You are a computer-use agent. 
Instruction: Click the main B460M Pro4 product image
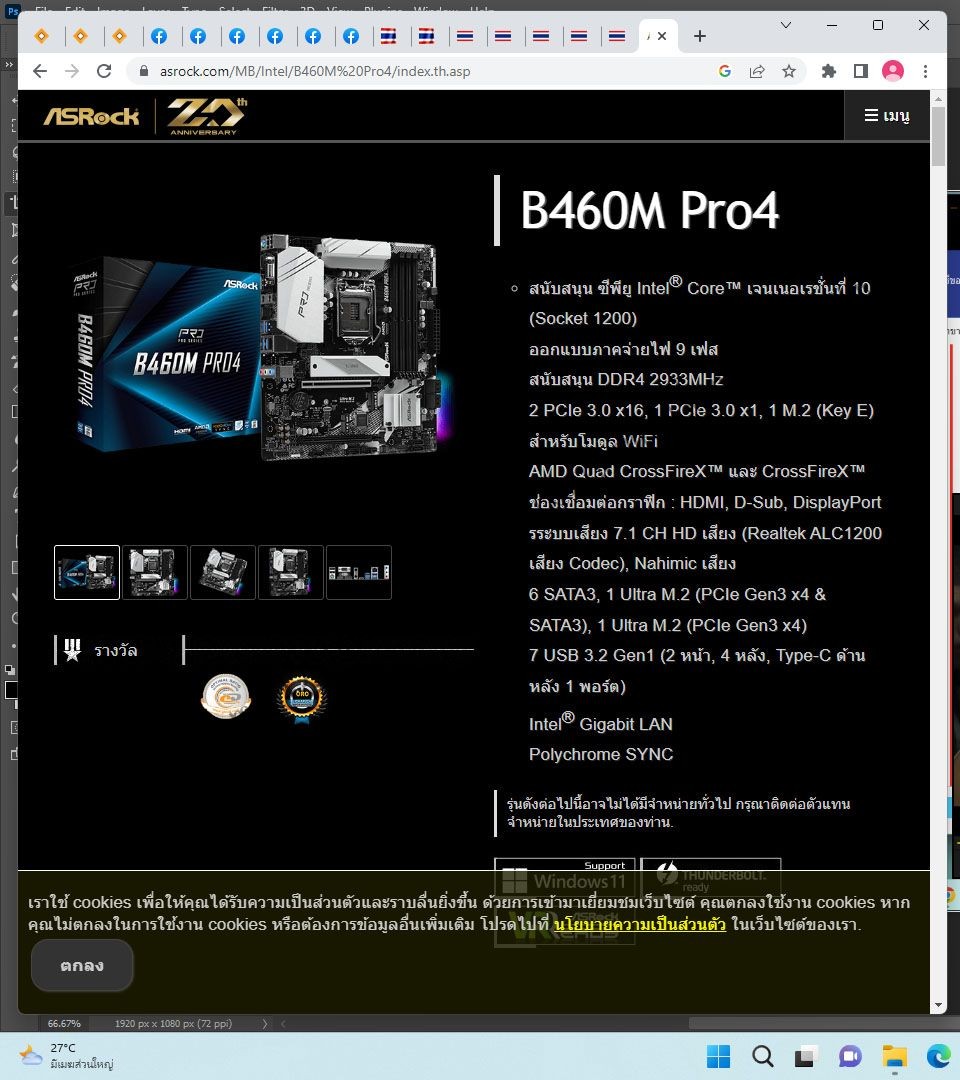(x=262, y=348)
